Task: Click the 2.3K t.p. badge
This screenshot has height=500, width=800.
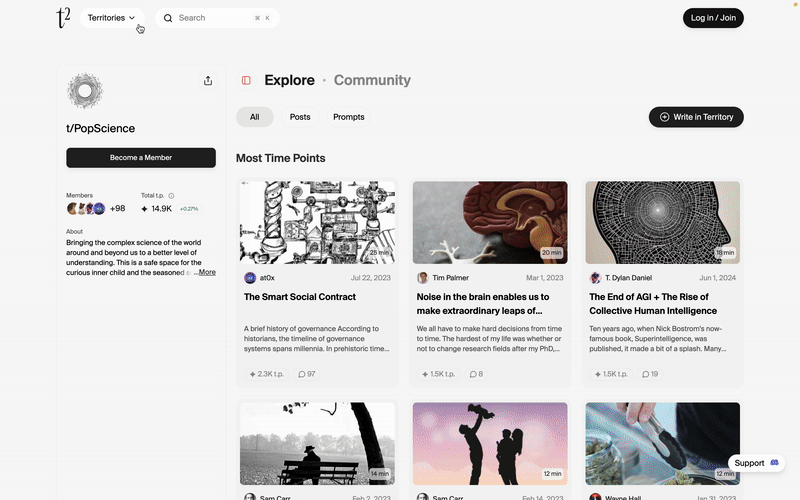Action: 266,374
